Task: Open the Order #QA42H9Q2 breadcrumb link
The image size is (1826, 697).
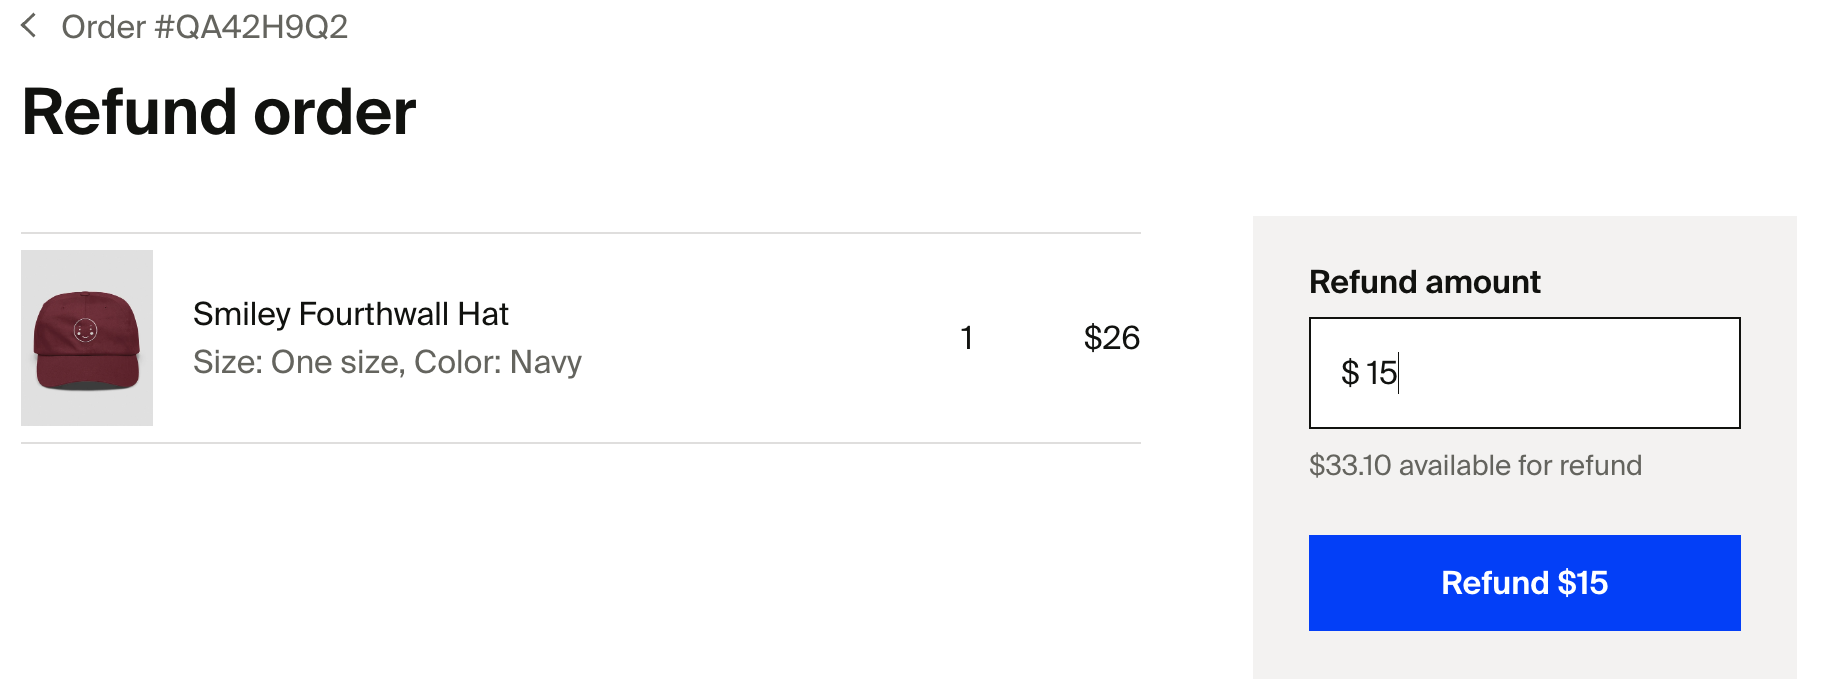Action: click(204, 27)
